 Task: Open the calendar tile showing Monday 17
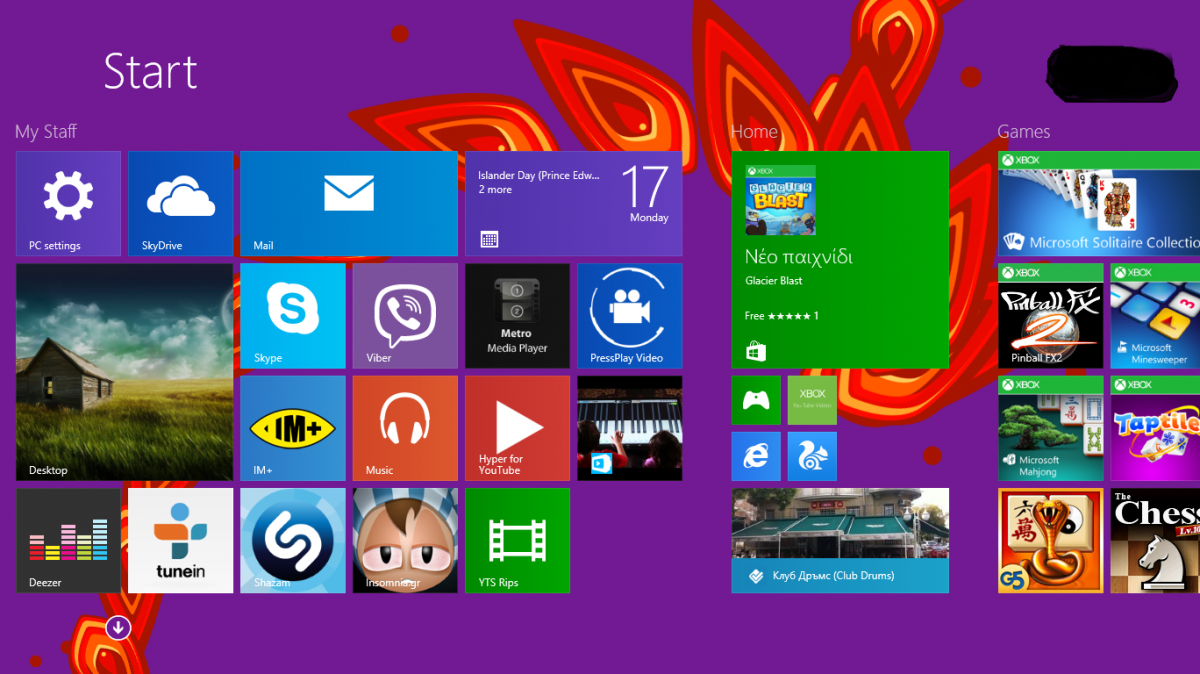pos(574,204)
